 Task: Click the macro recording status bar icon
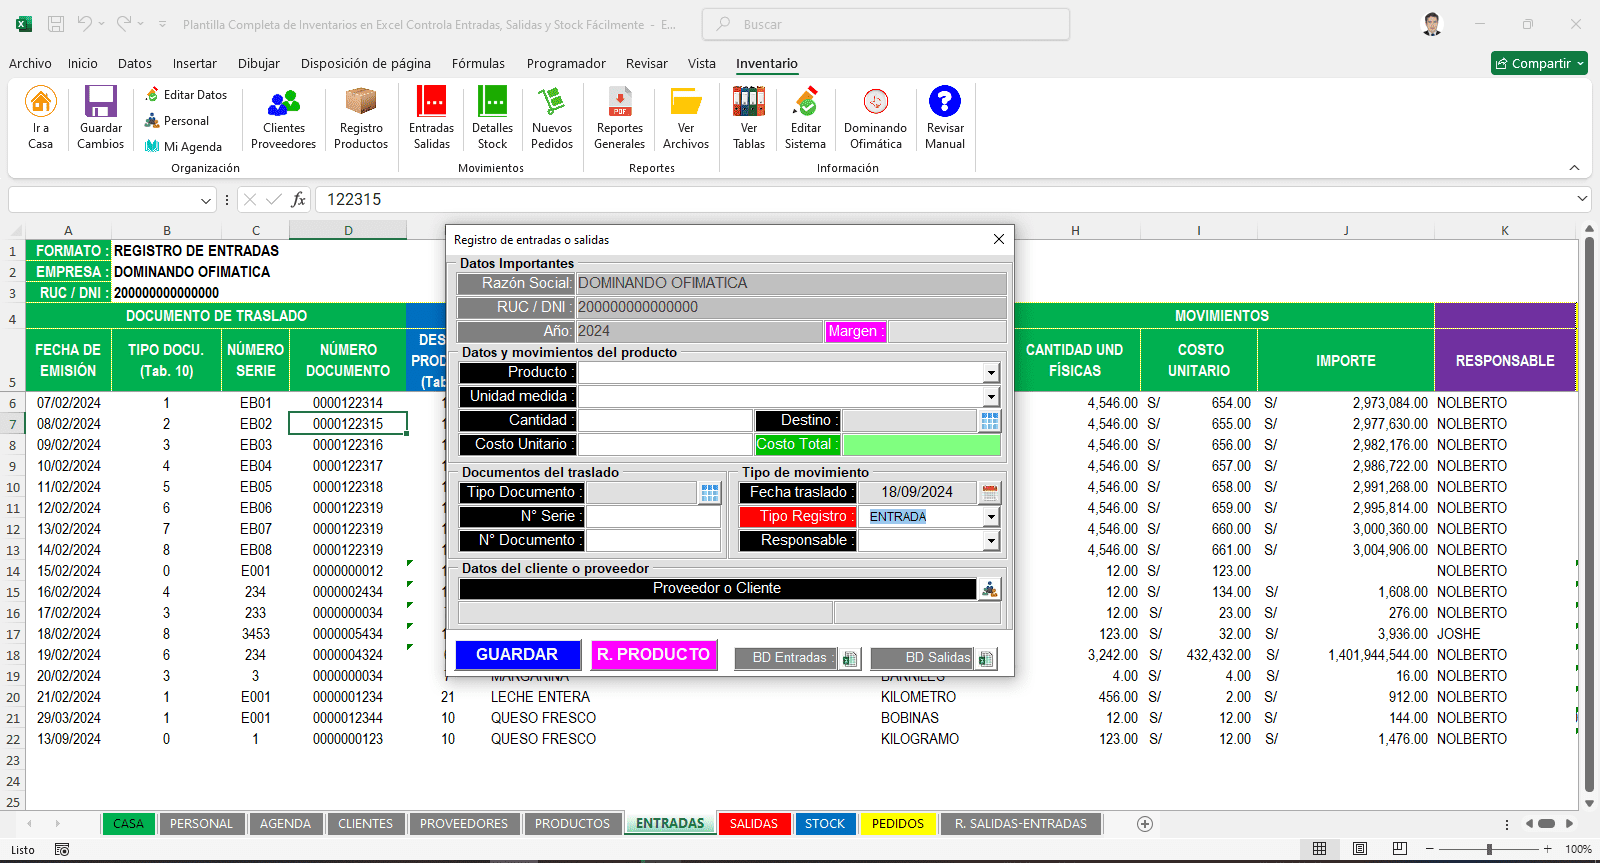point(62,849)
